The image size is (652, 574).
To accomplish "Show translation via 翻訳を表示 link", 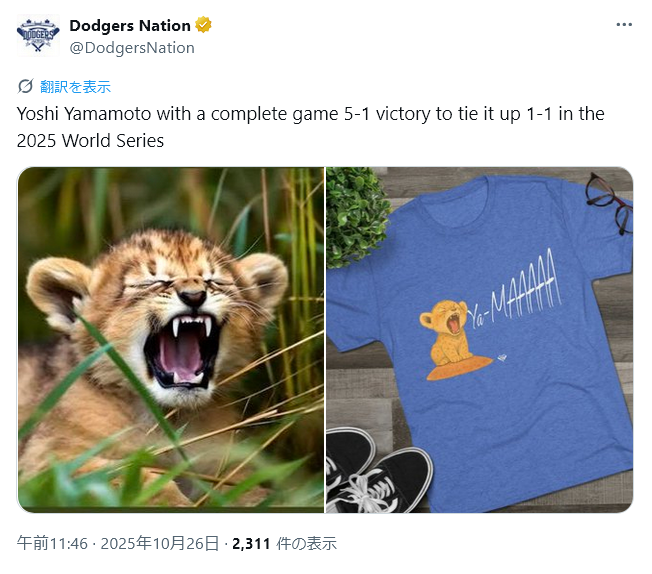I will click(x=75, y=86).
